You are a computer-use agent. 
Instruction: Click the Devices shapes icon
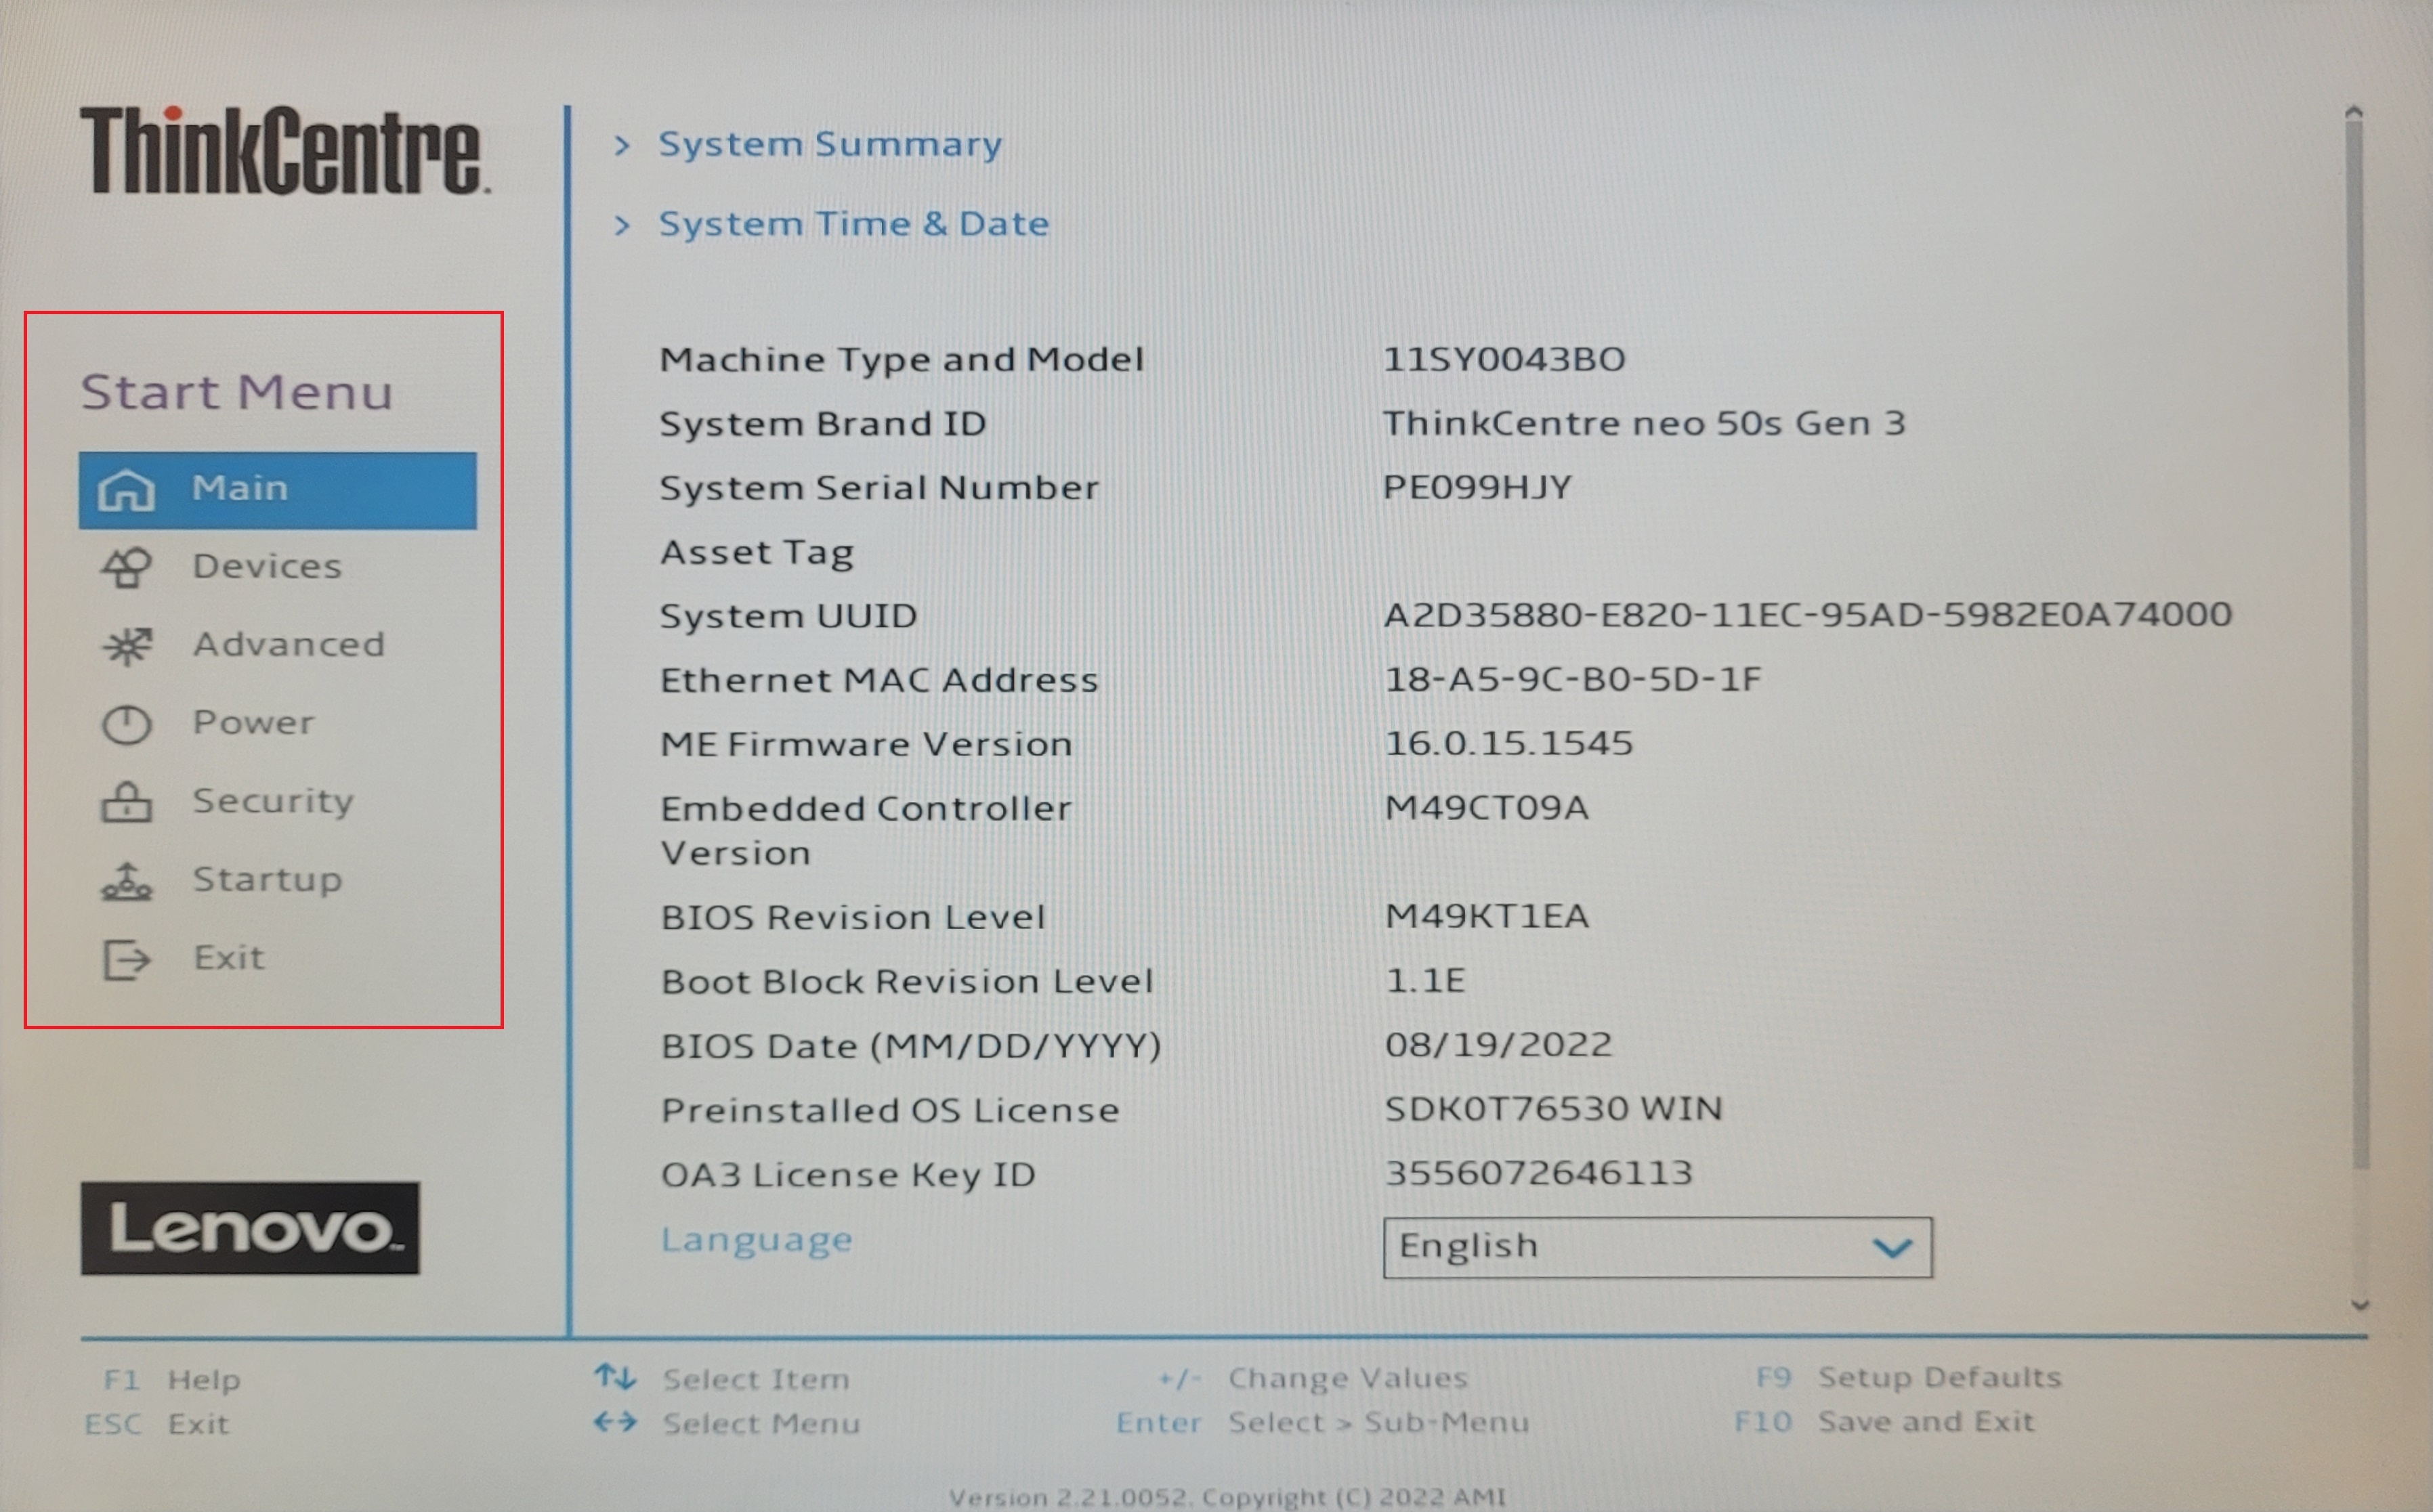coord(126,567)
